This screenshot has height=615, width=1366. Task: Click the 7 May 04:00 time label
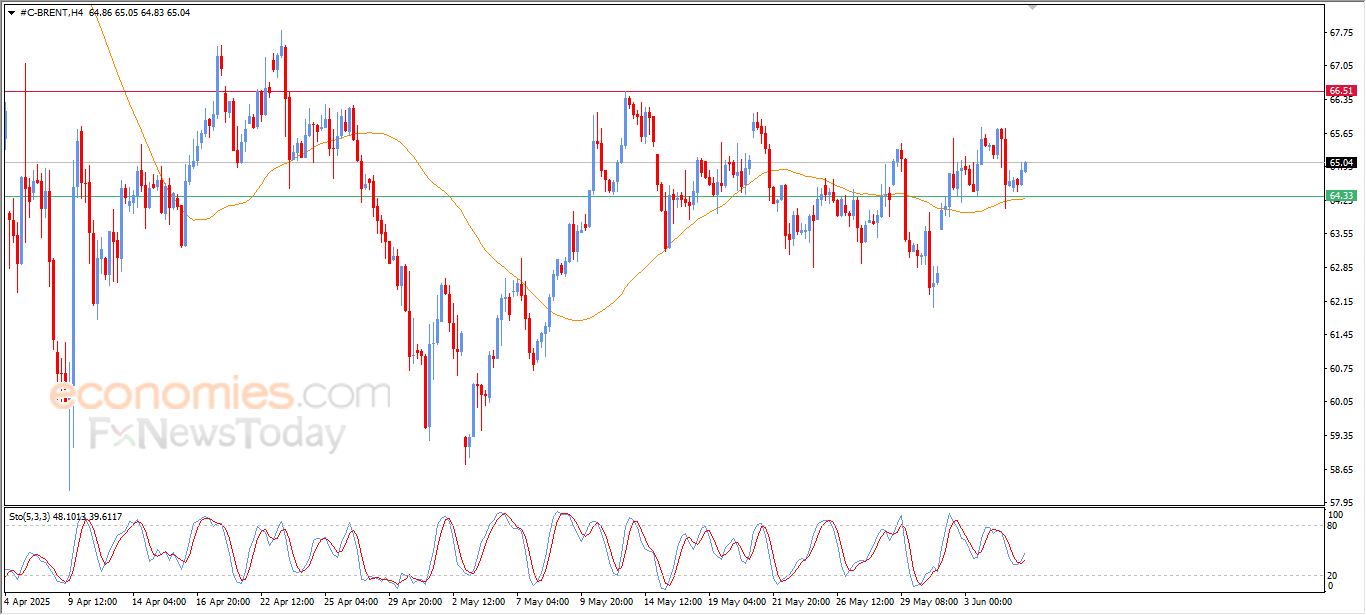542,602
